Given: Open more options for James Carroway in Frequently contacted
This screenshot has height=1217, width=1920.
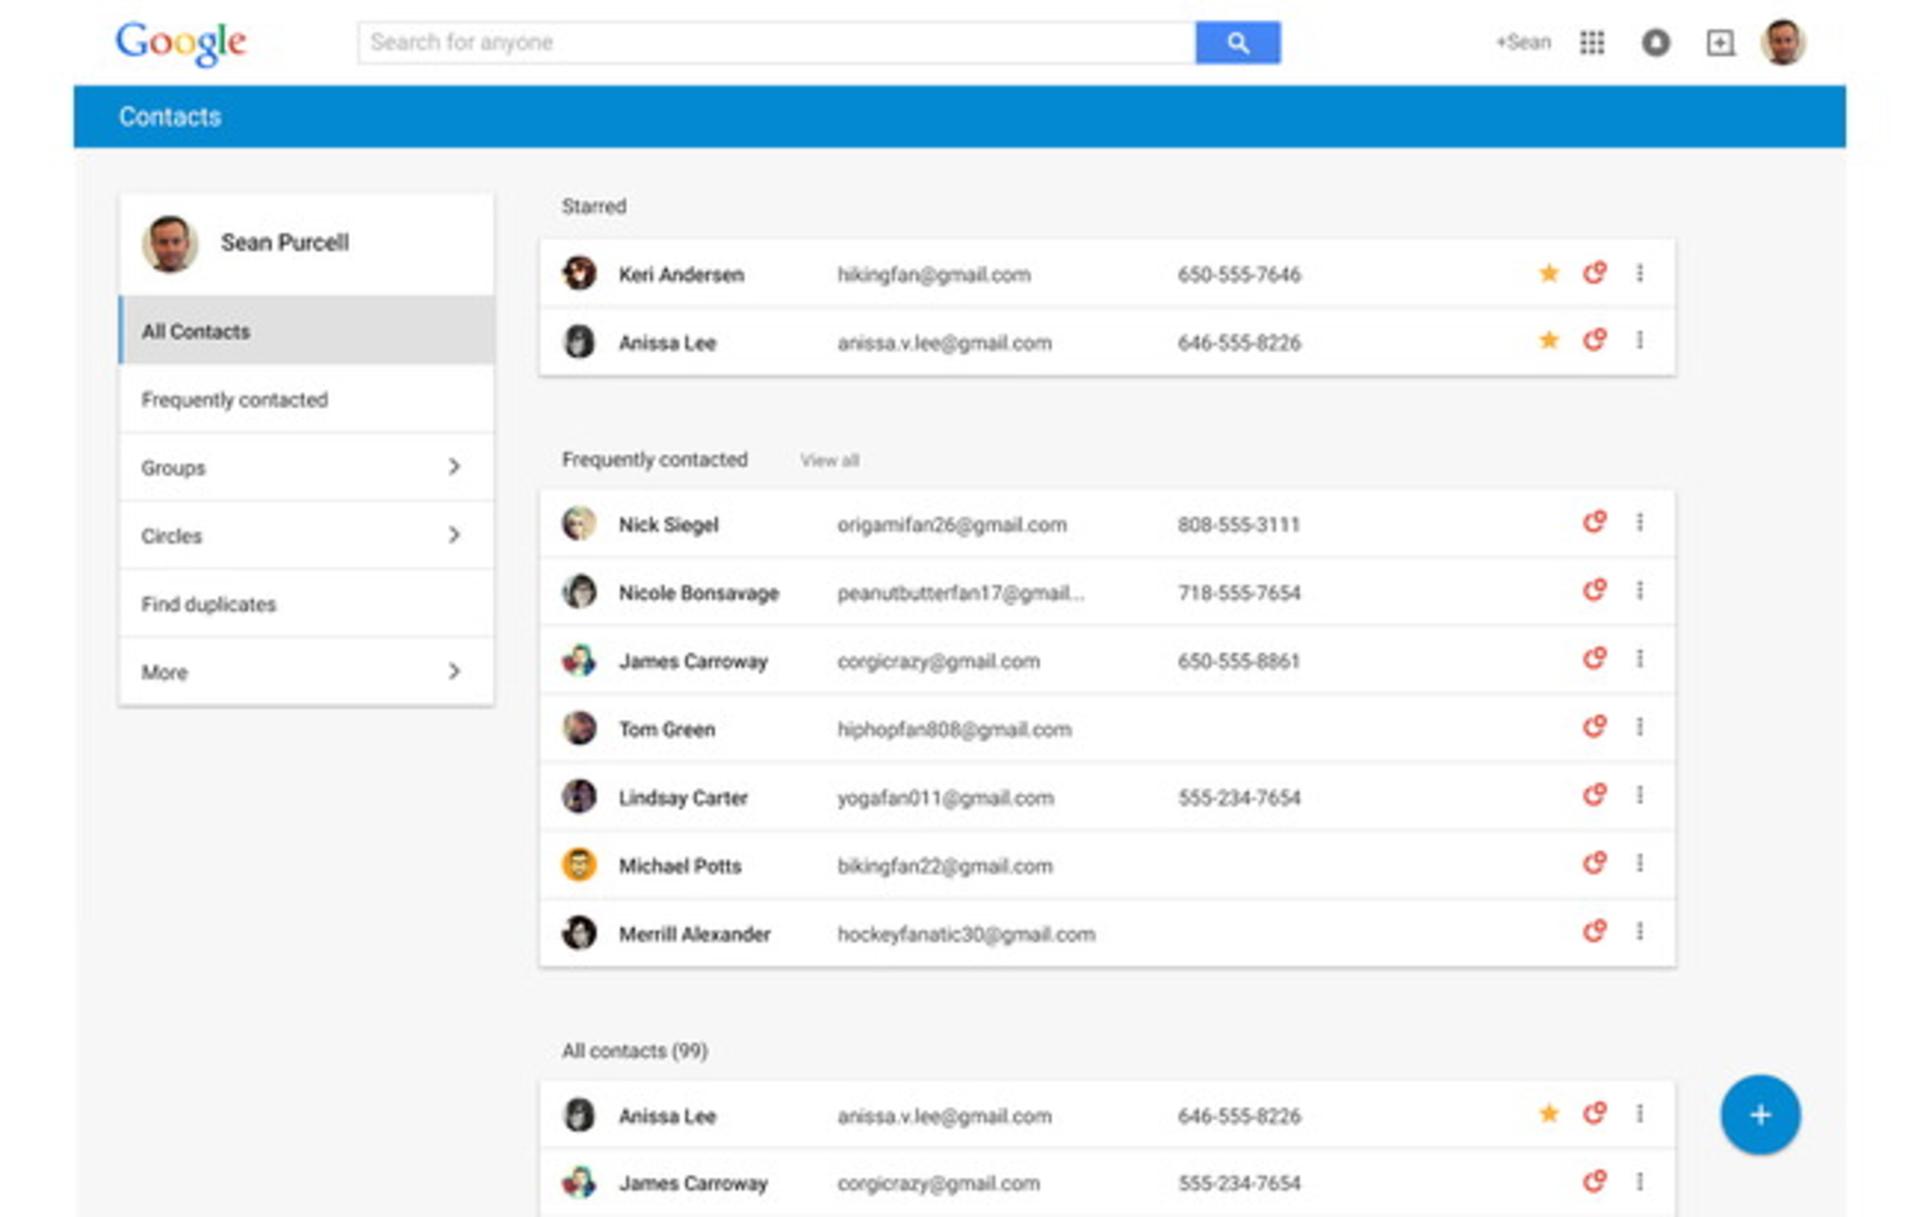Looking at the screenshot, I should pos(1640,658).
